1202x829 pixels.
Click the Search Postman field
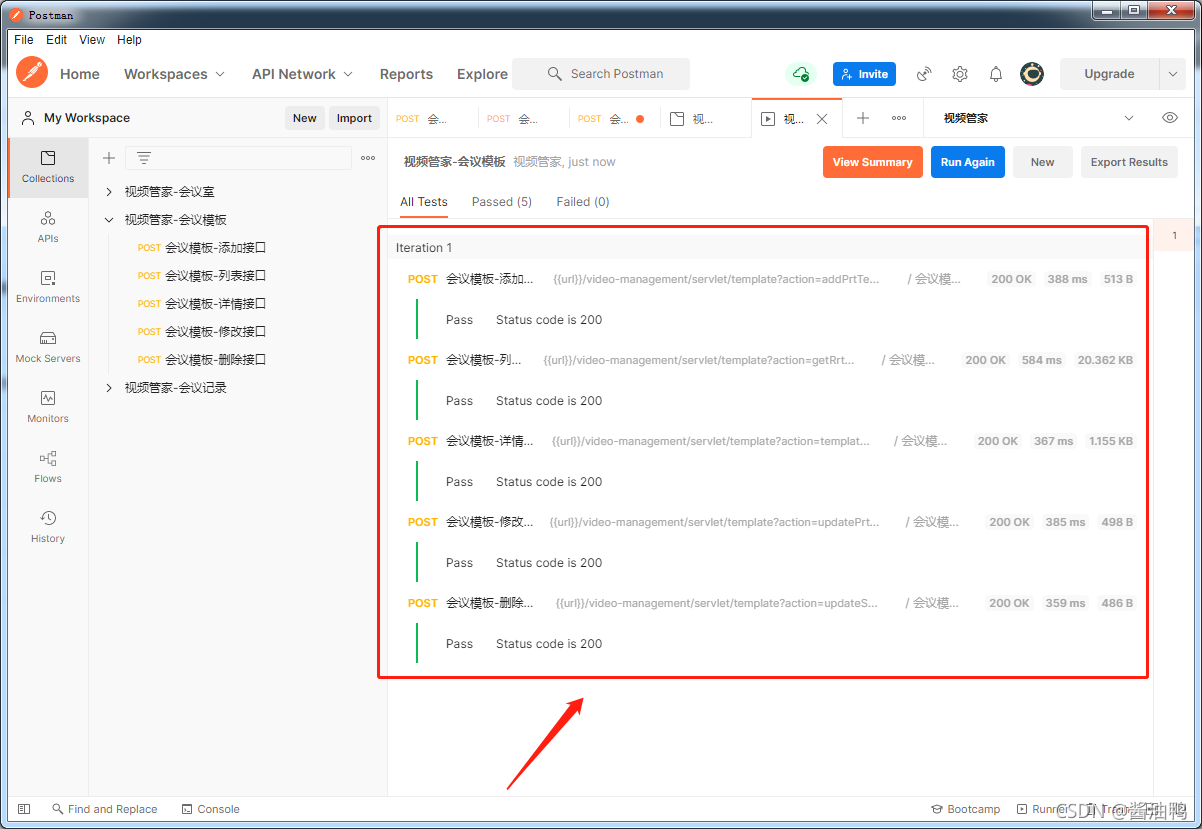(601, 74)
